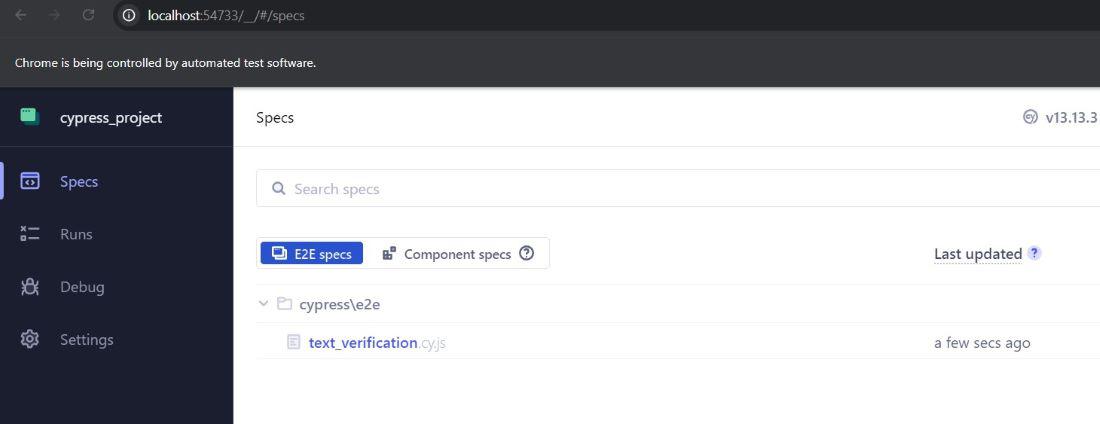This screenshot has height=424, width=1100.
Task: Click the Component specs help question icon
Action: coord(527,253)
